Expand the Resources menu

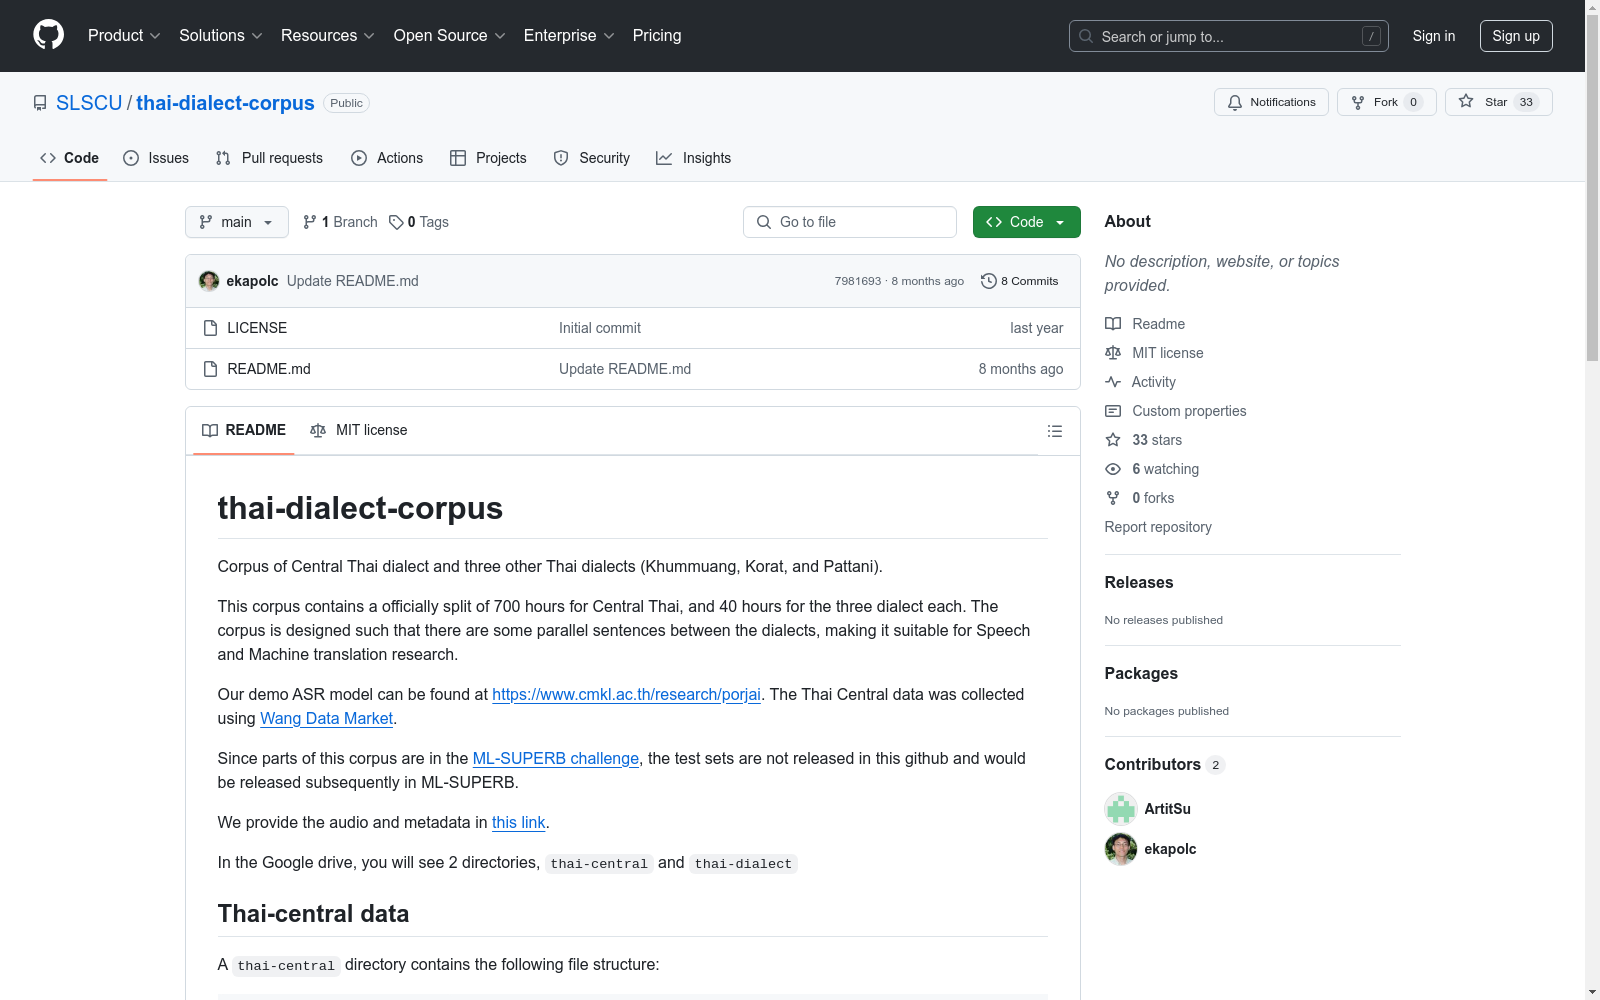328,36
